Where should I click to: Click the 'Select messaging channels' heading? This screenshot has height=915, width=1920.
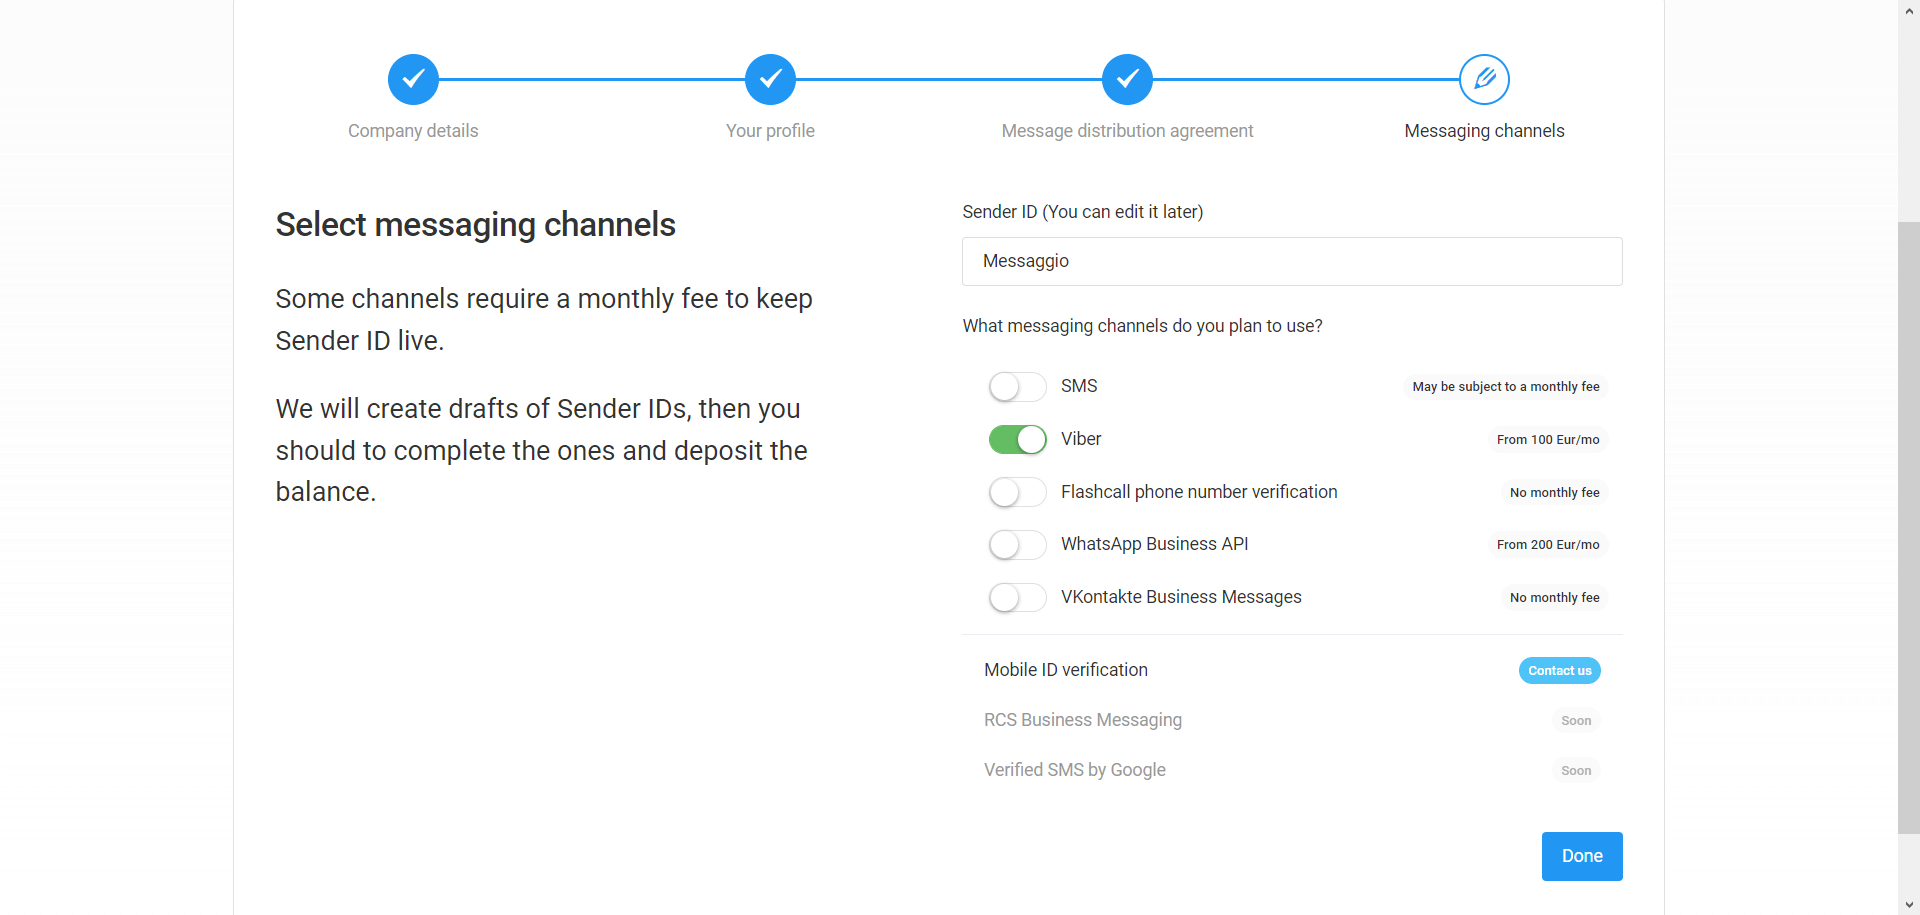click(476, 225)
